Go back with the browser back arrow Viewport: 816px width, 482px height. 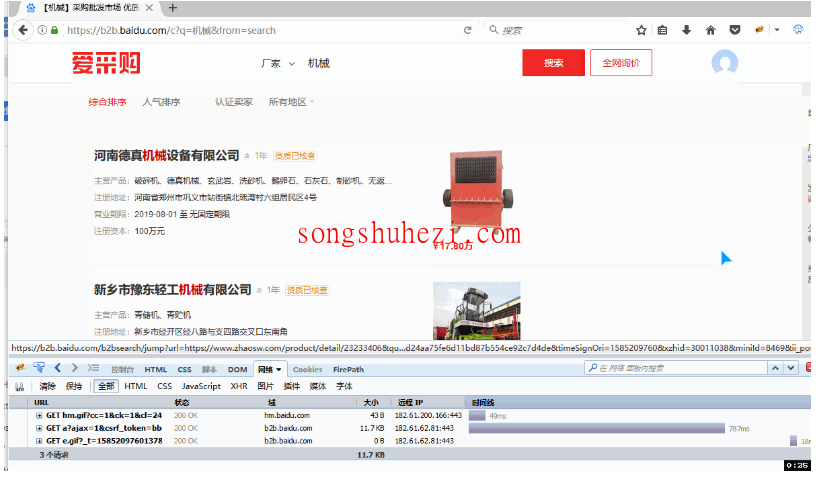click(22, 30)
